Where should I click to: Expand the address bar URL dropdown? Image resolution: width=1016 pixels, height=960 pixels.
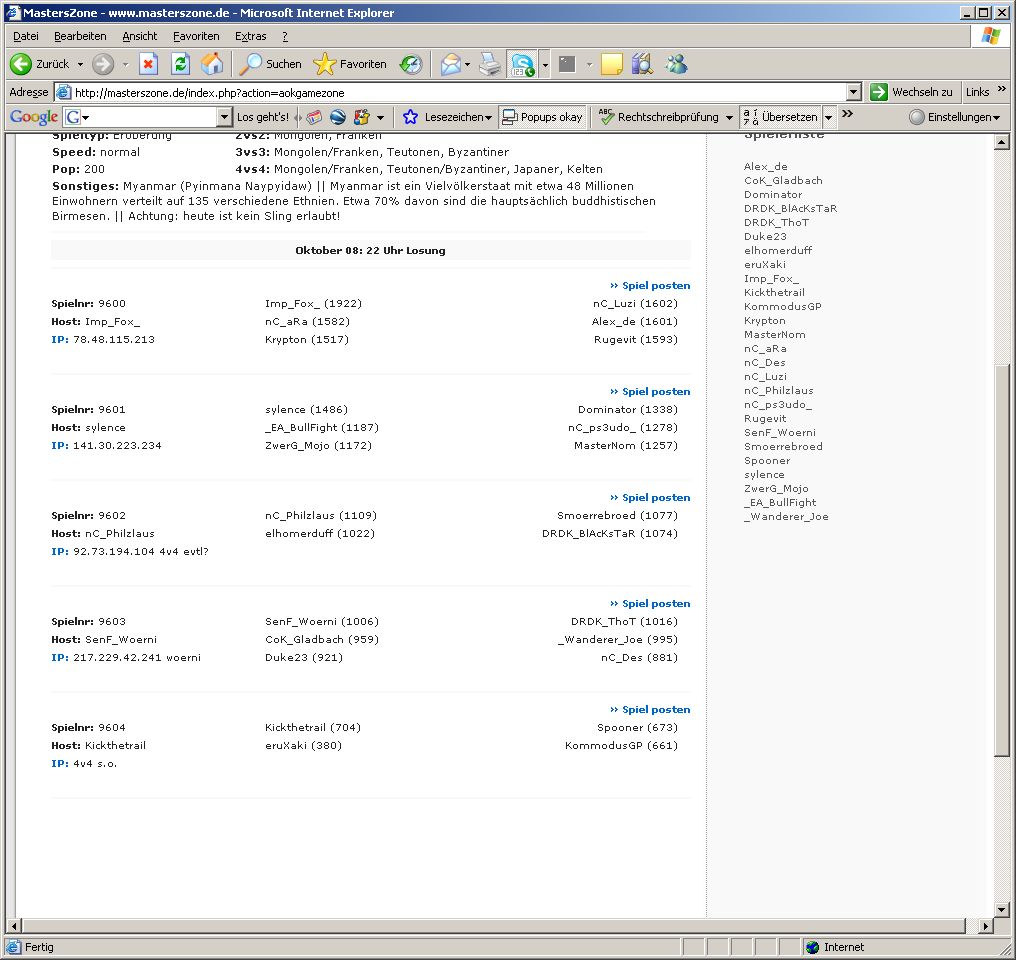point(854,93)
